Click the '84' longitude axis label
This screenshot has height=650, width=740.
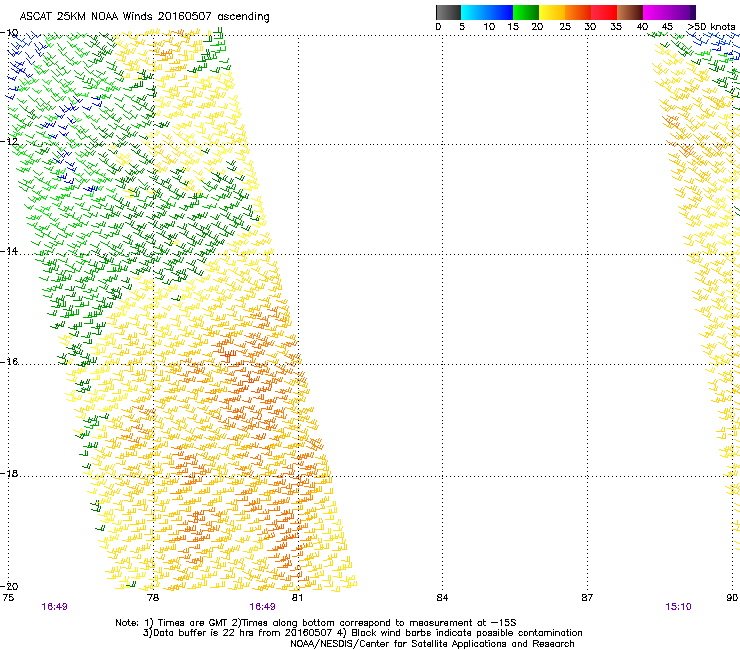442,598
